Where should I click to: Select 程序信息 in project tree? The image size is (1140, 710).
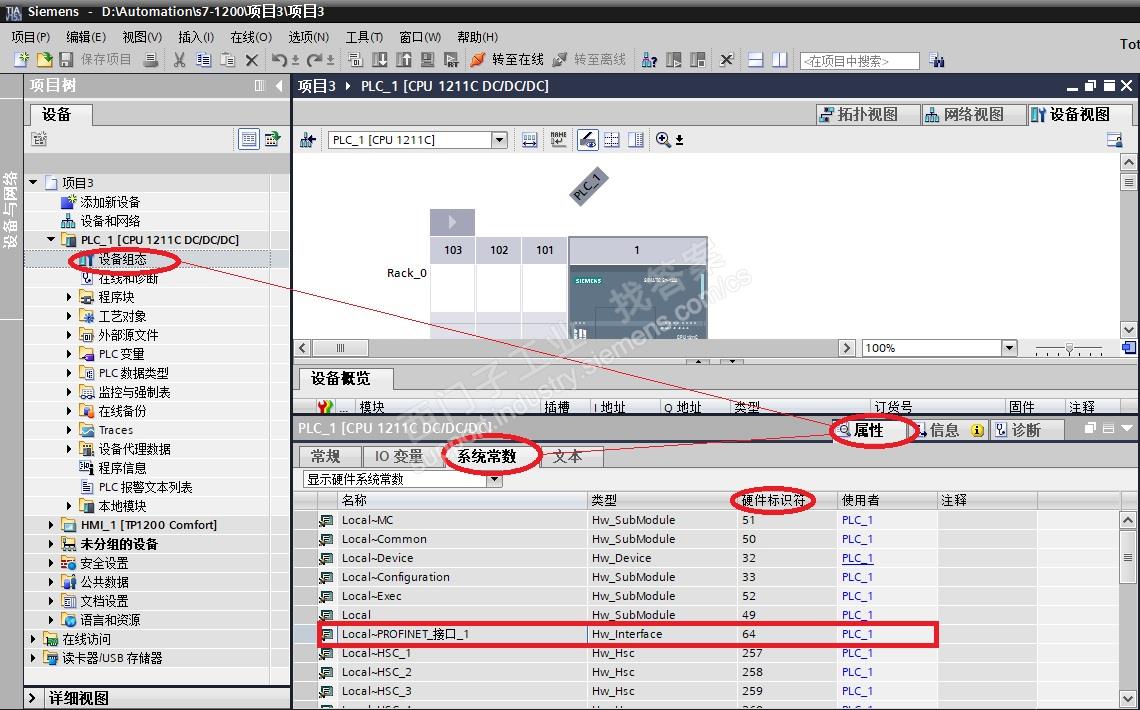122,467
